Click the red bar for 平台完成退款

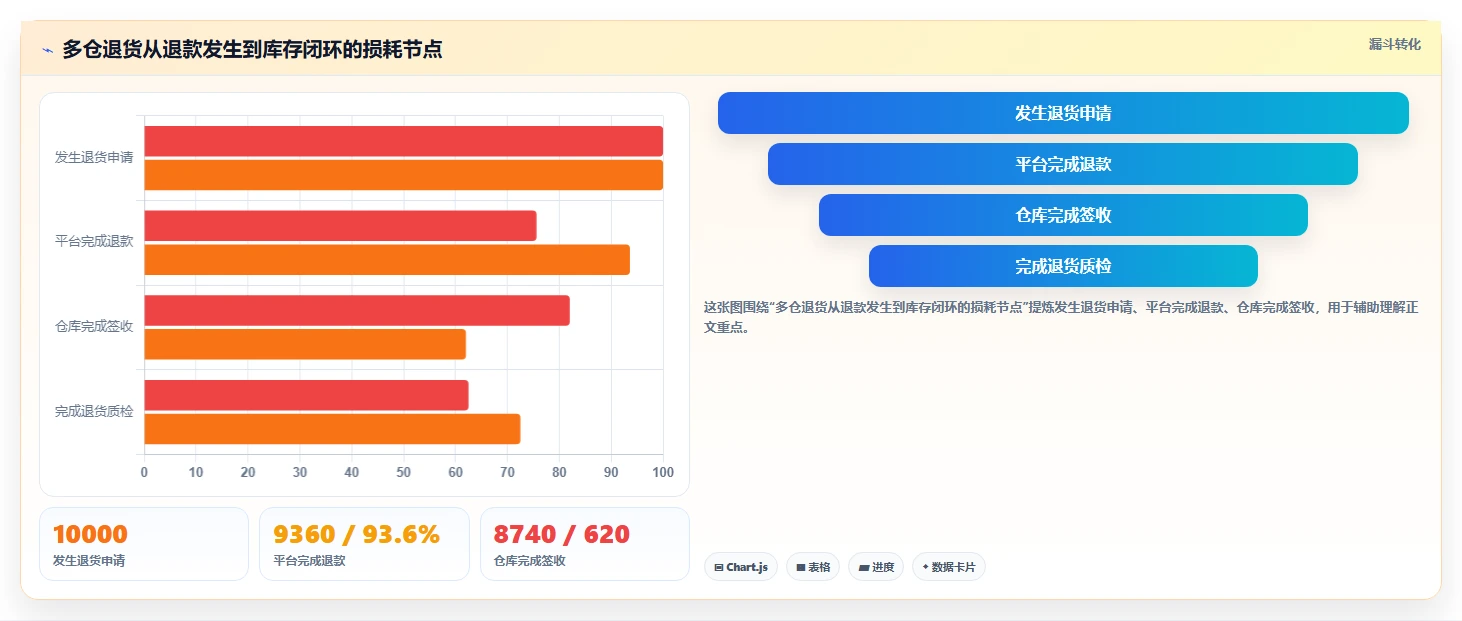(x=340, y=226)
